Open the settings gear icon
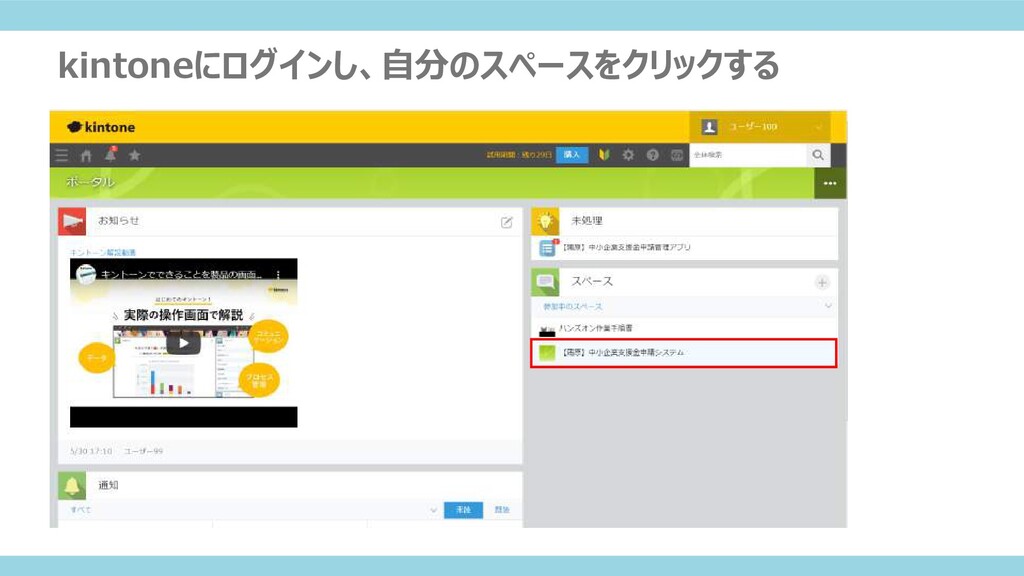This screenshot has height=576, width=1024. coord(628,155)
